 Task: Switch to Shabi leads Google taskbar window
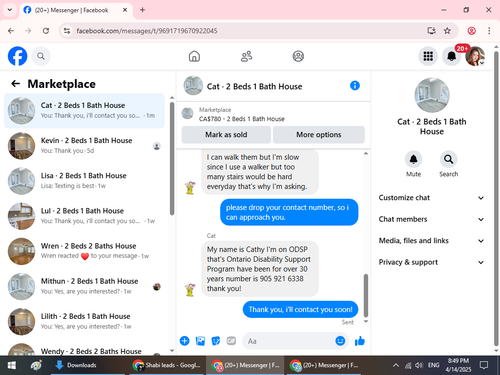tap(167, 365)
